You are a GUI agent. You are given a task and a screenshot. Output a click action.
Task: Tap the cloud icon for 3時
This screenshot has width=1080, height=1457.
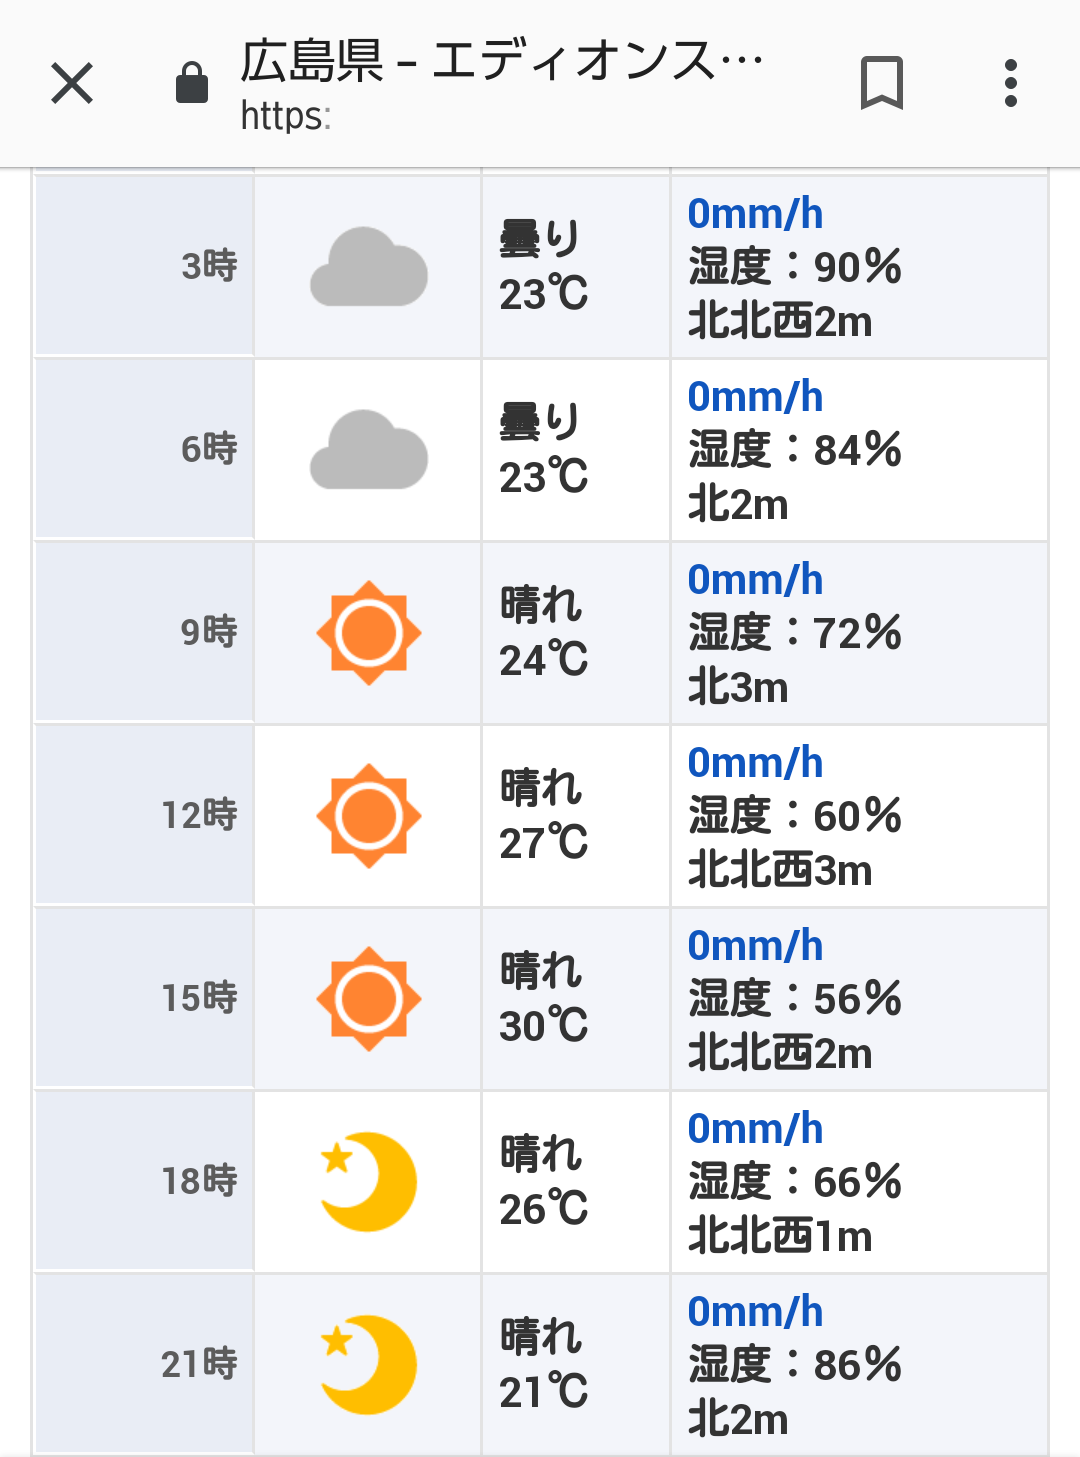pos(368,267)
